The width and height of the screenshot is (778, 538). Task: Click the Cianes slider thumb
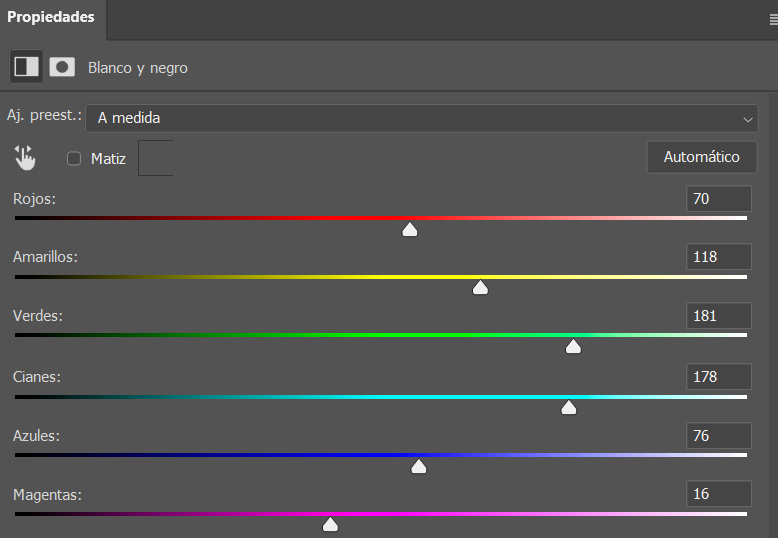569,407
